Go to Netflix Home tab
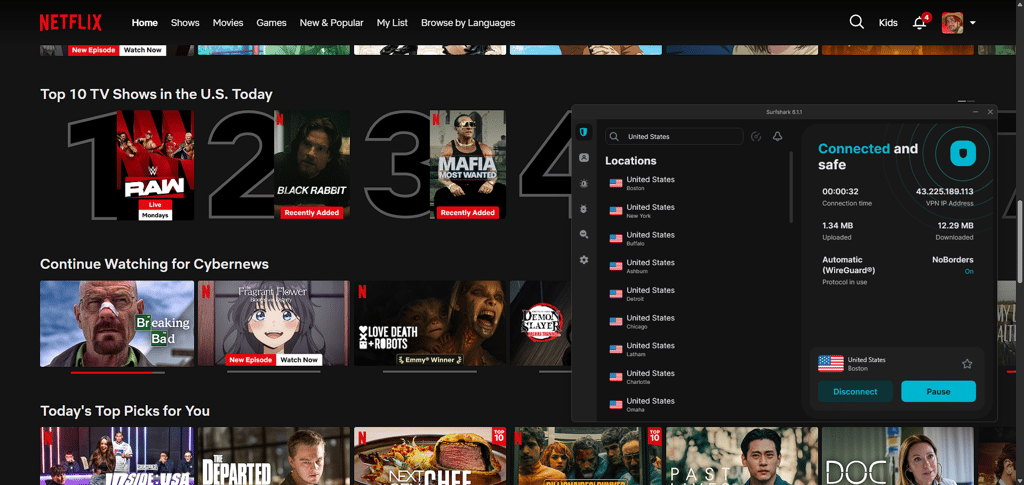 pyautogui.click(x=144, y=23)
